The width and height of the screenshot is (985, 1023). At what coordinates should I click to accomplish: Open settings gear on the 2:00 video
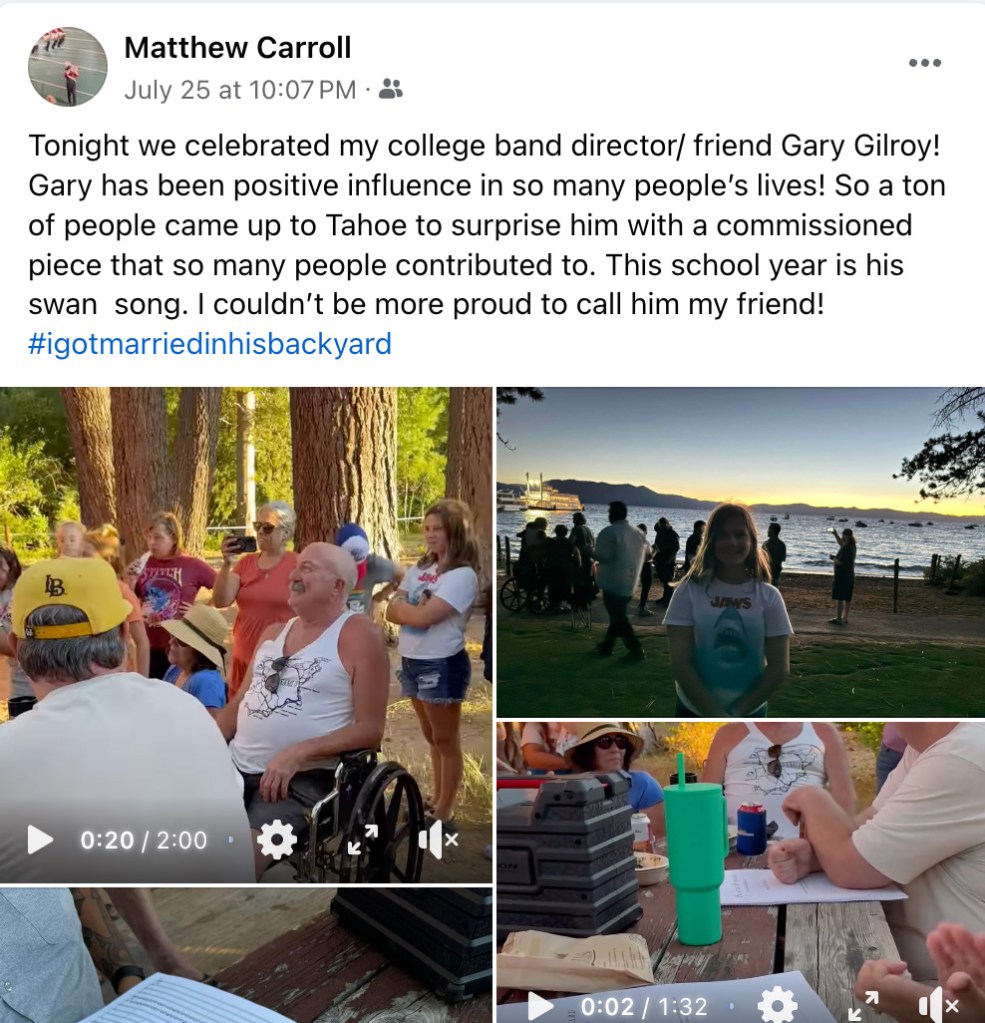[x=277, y=840]
